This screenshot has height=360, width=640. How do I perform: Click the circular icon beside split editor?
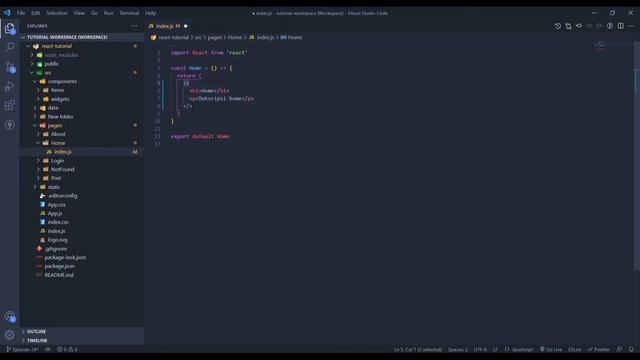click(610, 26)
